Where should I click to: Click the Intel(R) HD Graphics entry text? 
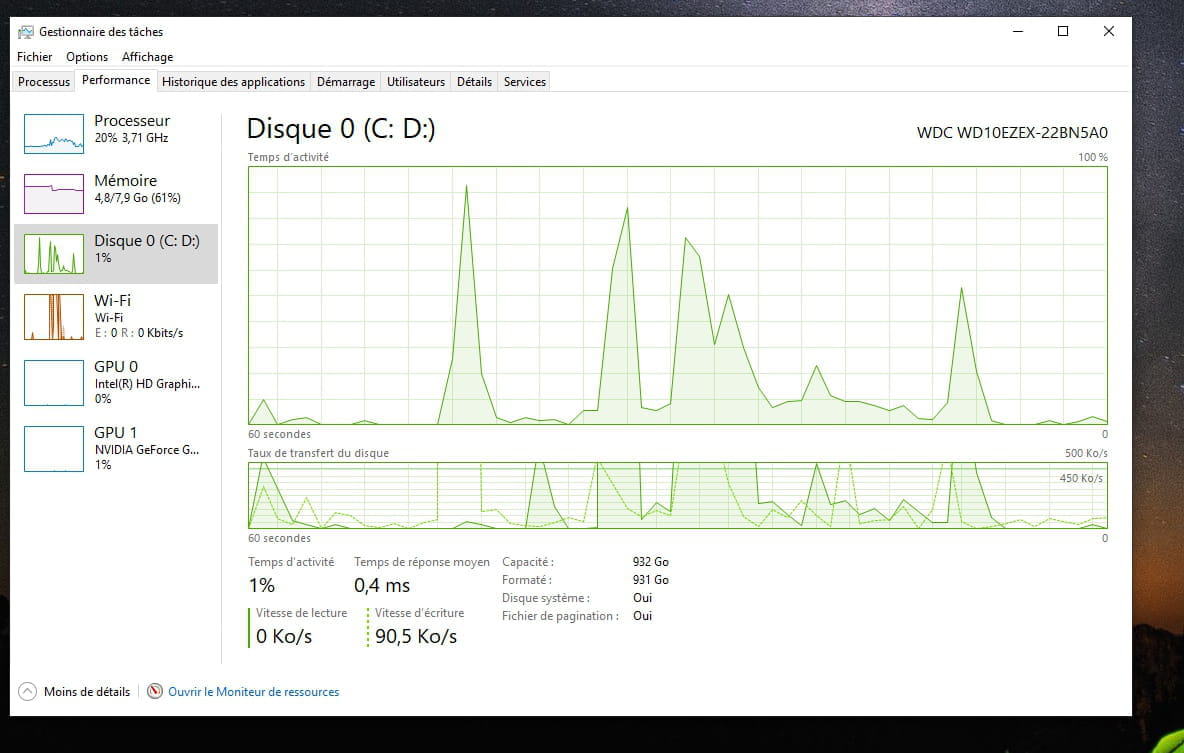(x=147, y=384)
